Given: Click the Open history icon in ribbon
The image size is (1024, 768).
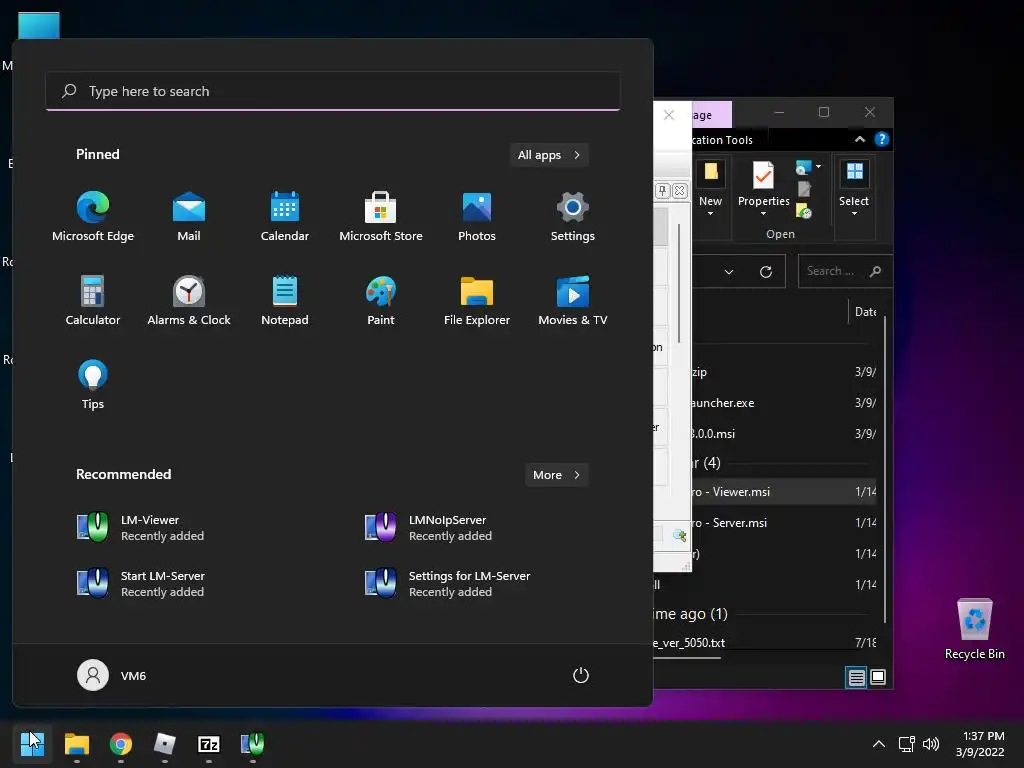Looking at the screenshot, I should click(804, 210).
